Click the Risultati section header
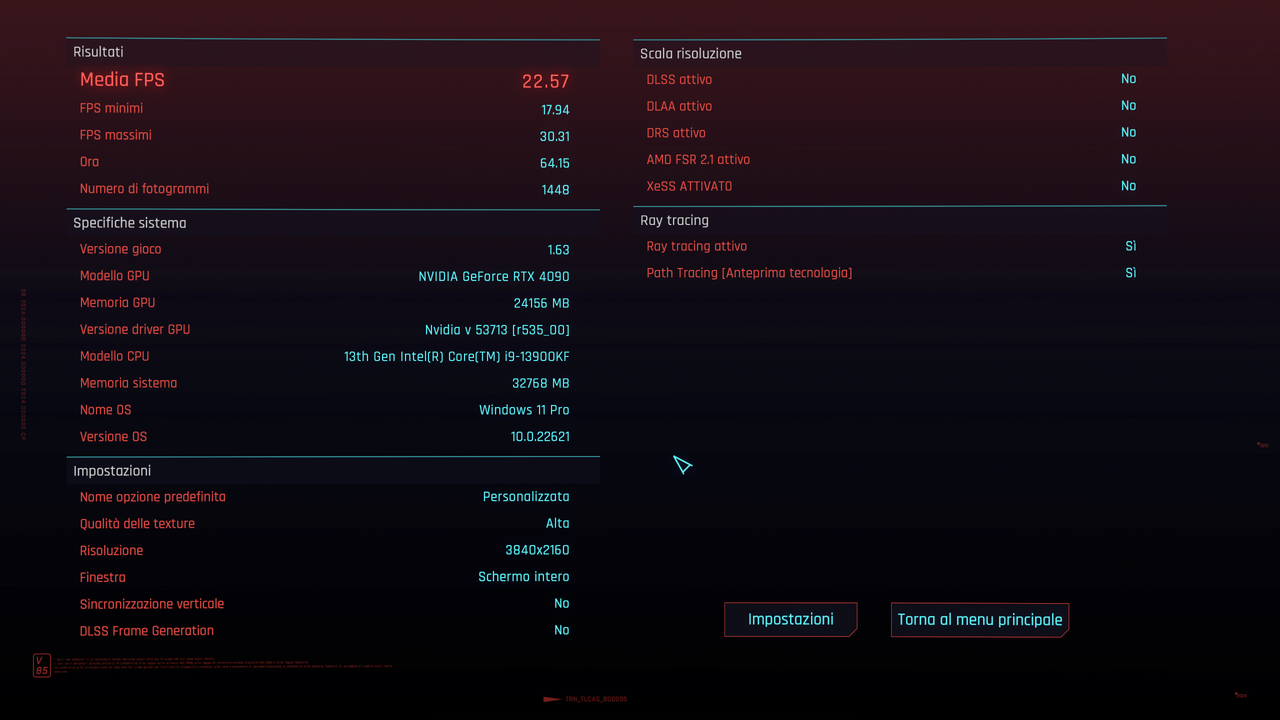Screen dimensions: 1280x720 click(x=98, y=52)
